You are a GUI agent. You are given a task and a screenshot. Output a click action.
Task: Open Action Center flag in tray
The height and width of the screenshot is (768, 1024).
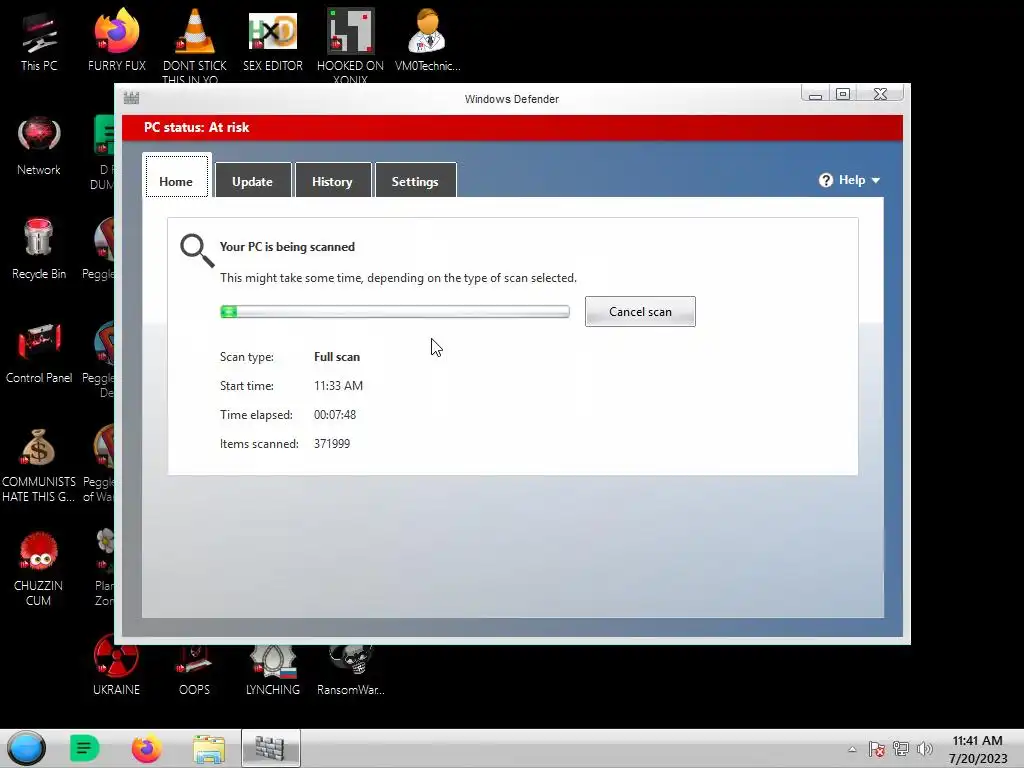(876, 749)
